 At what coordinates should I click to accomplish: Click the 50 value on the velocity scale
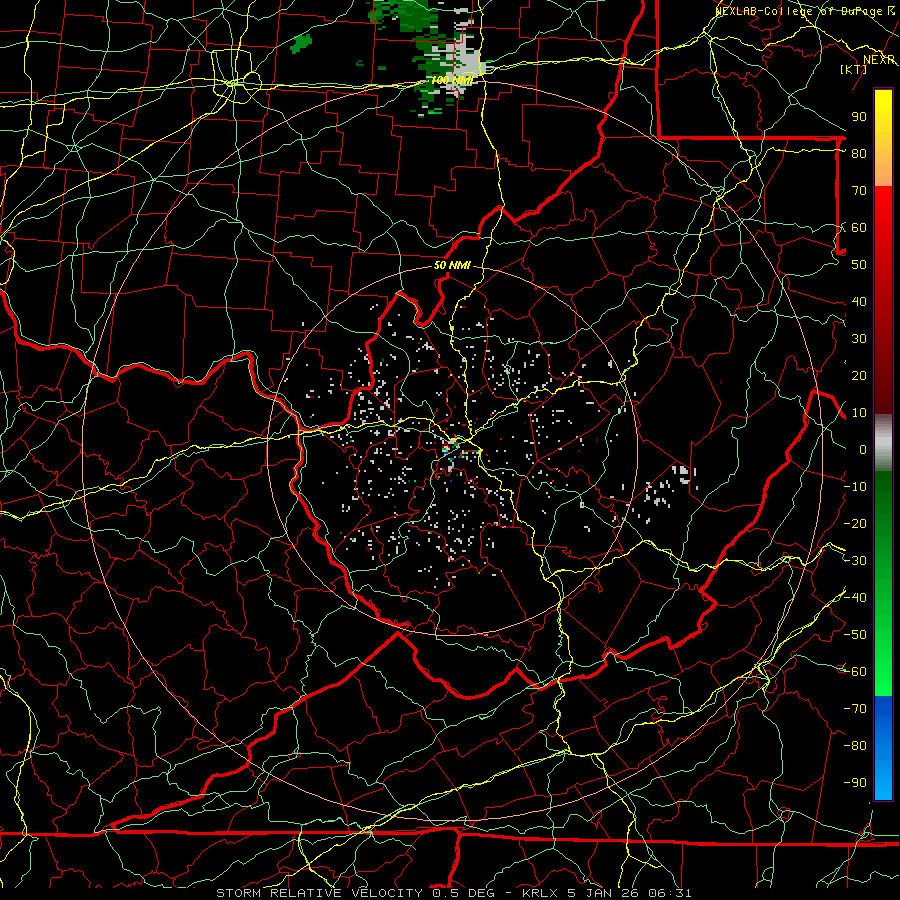(859, 265)
